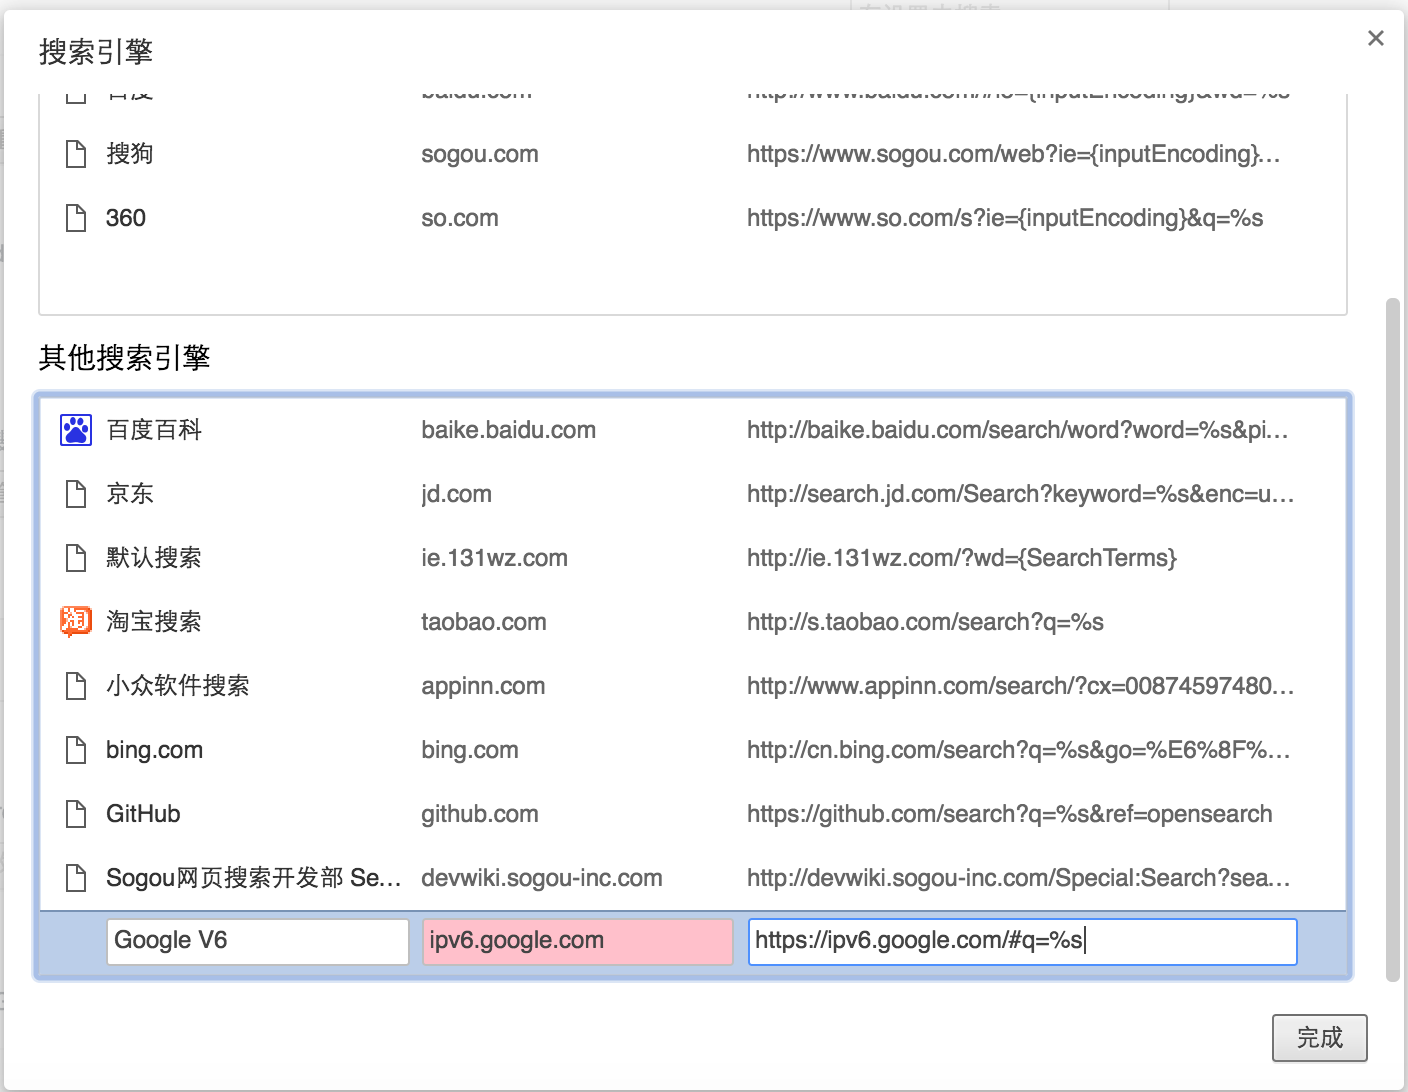Click keyword baike.baidu.com
The height and width of the screenshot is (1092, 1408).
click(508, 430)
